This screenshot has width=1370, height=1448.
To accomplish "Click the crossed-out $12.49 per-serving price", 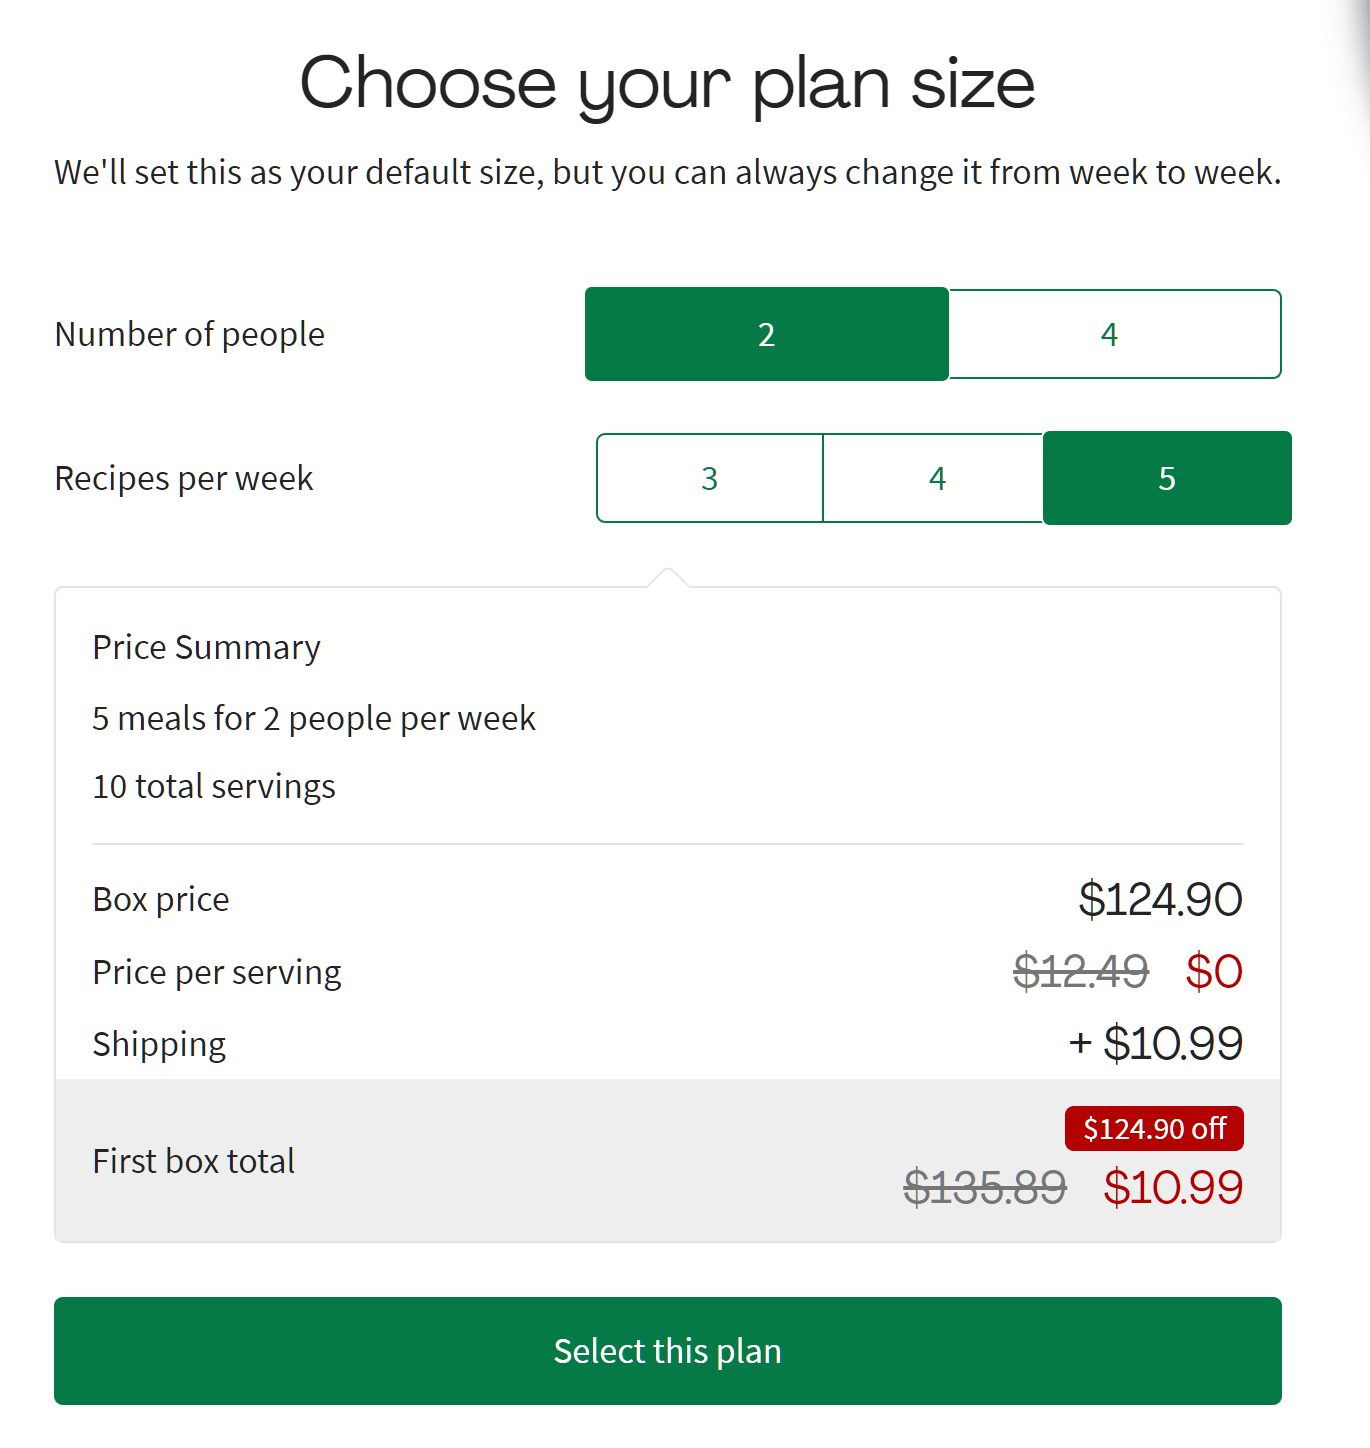I will tap(1080, 971).
